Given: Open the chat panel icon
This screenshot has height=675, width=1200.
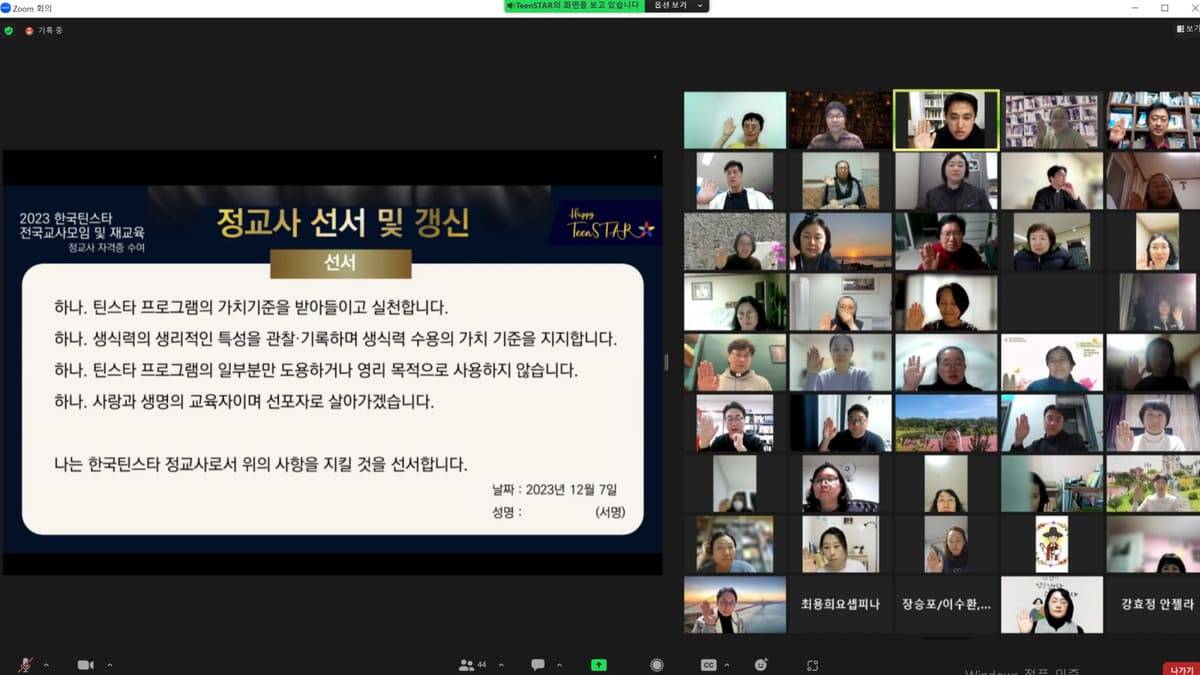Looking at the screenshot, I should click(538, 665).
